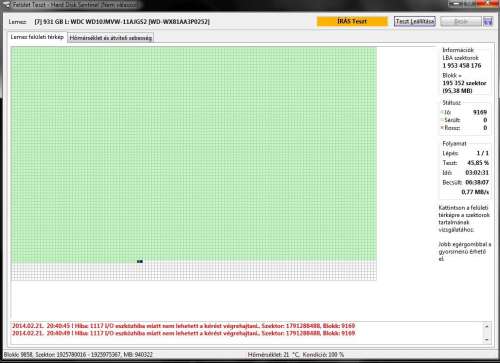The height and width of the screenshot is (363, 500).
Task: Switch to Hőmérséklet és átviteli sebesség tab
Action: 111,38
